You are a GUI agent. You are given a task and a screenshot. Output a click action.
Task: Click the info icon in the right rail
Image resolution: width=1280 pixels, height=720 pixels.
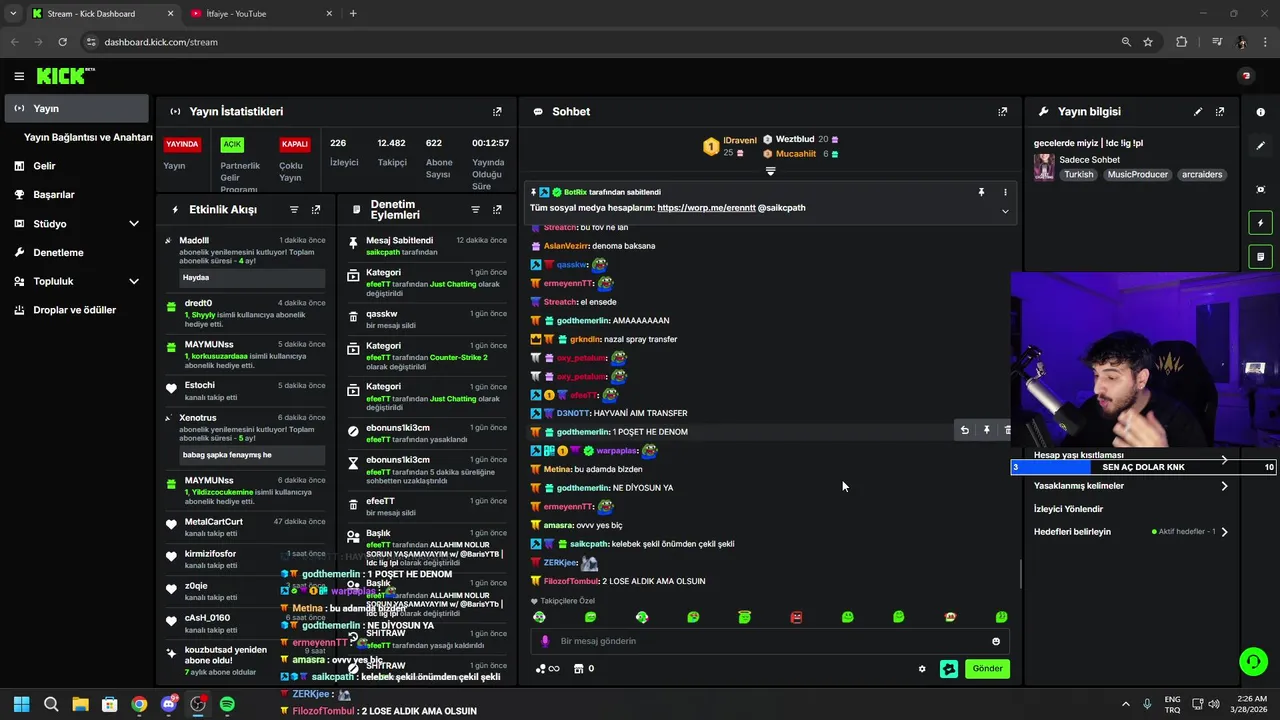click(x=1260, y=112)
